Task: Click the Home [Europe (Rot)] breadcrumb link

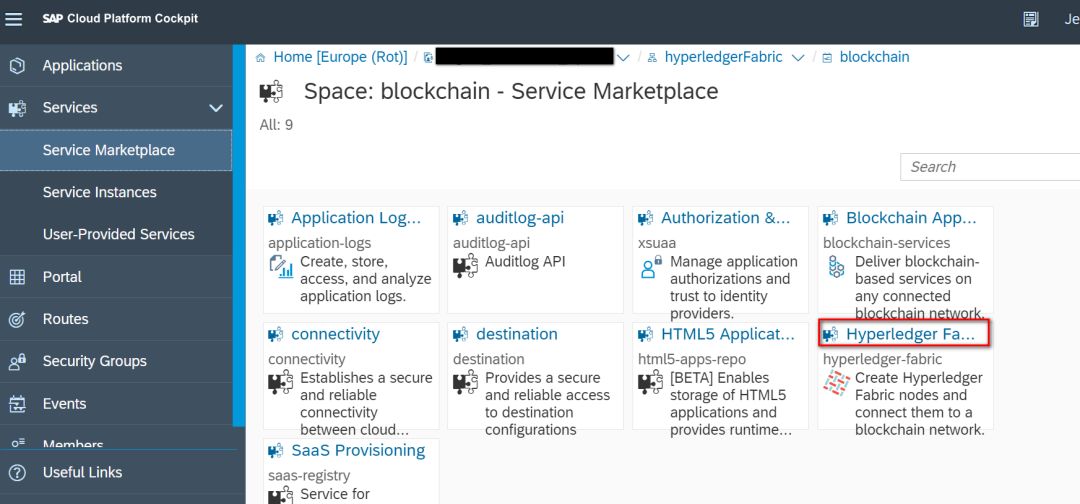Action: [x=340, y=57]
